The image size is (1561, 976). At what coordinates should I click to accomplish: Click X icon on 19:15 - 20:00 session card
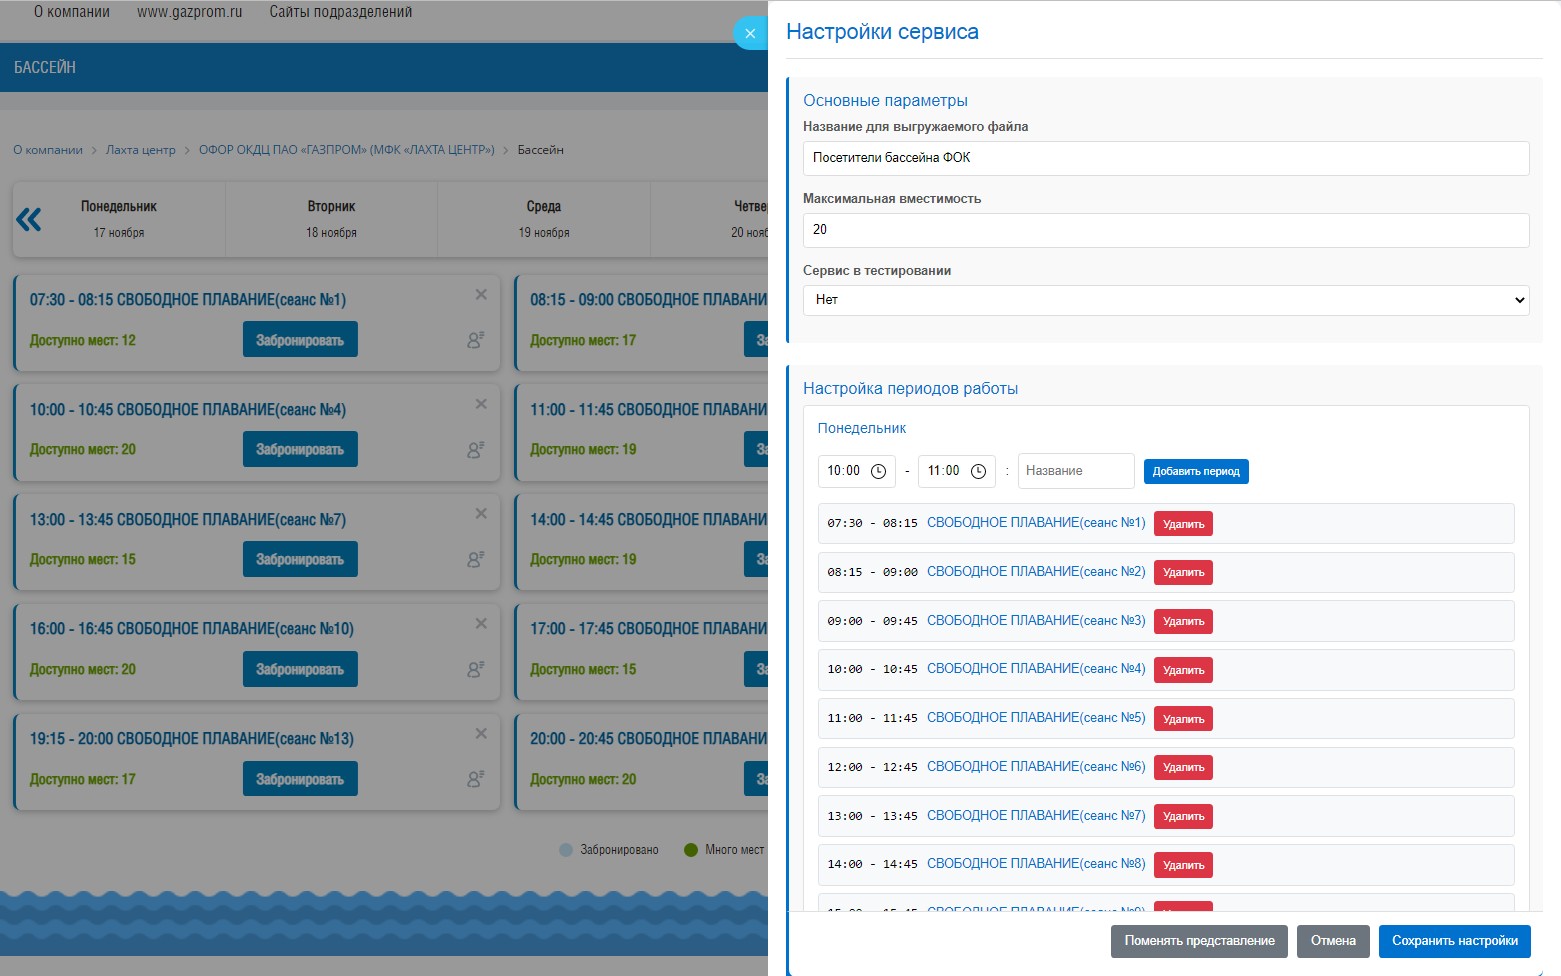coord(481,734)
